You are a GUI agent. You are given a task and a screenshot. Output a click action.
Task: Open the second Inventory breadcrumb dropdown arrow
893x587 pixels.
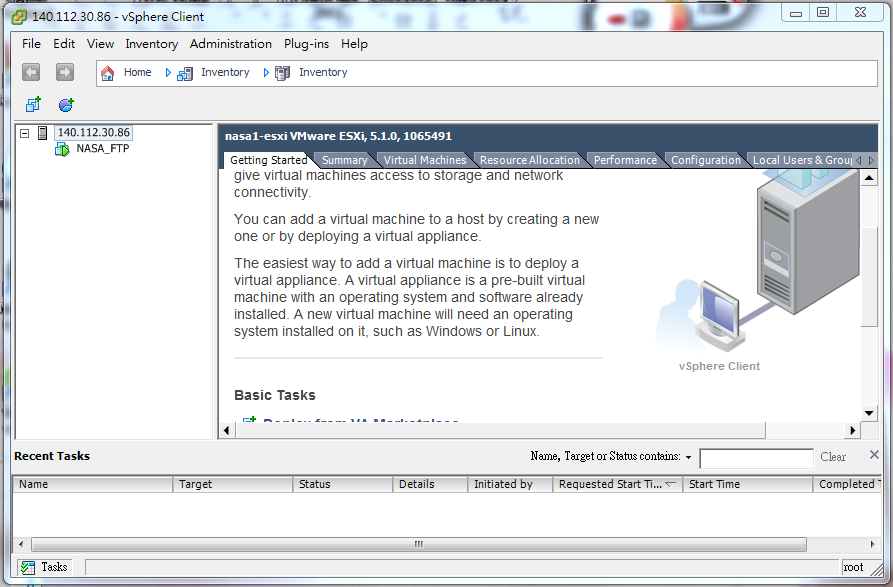[266, 73]
